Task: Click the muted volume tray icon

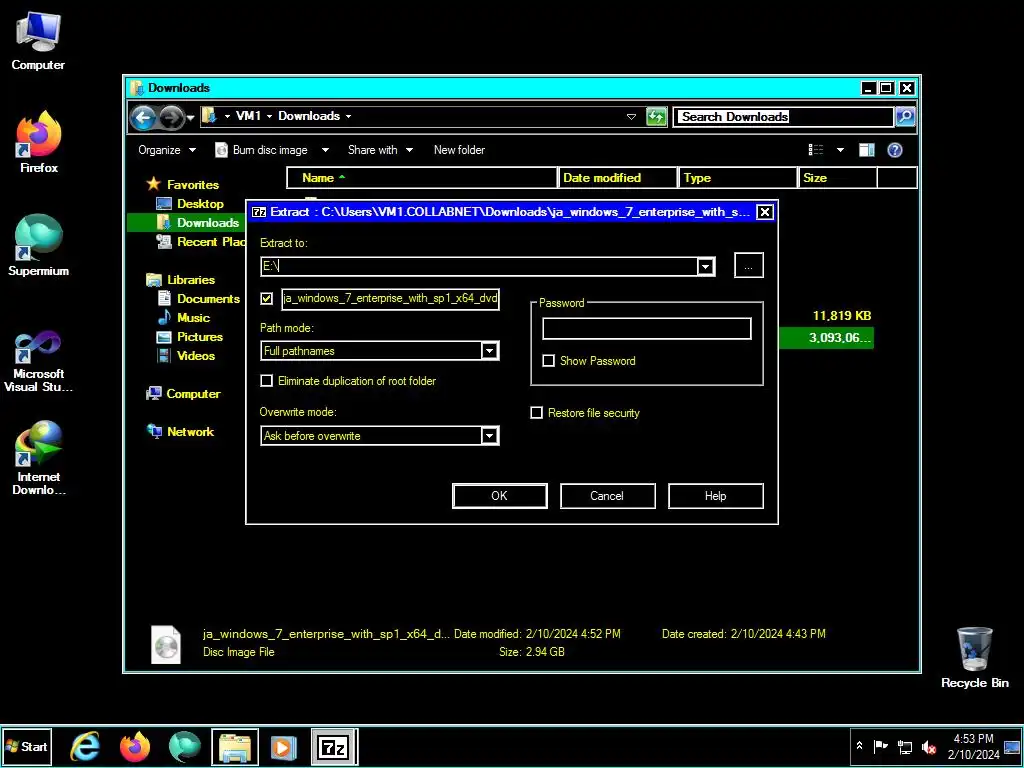Action: [928, 746]
